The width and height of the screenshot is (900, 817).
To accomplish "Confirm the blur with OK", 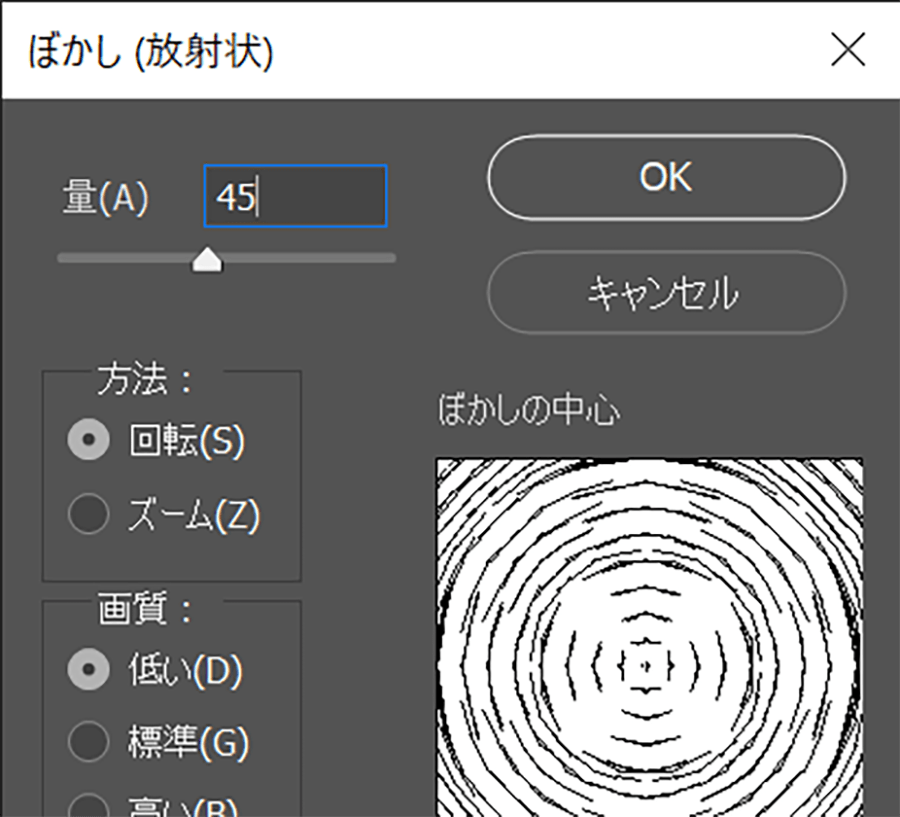I will click(666, 177).
